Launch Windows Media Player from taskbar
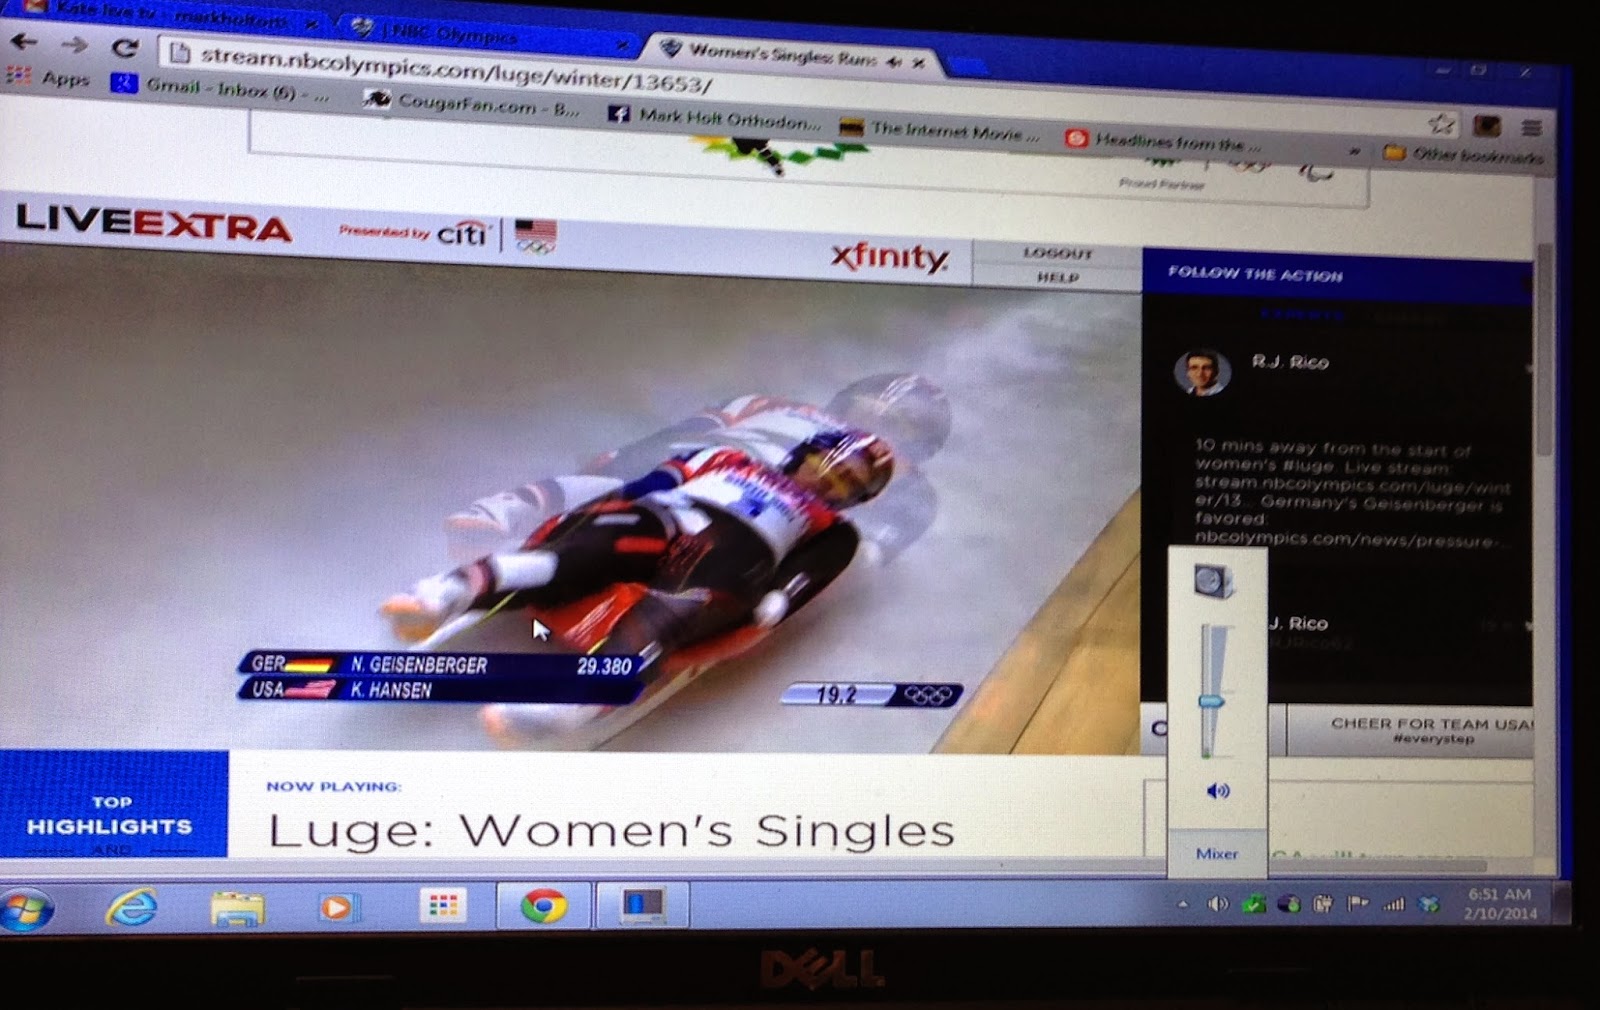Screen dimensions: 1600x1010 tap(338, 908)
